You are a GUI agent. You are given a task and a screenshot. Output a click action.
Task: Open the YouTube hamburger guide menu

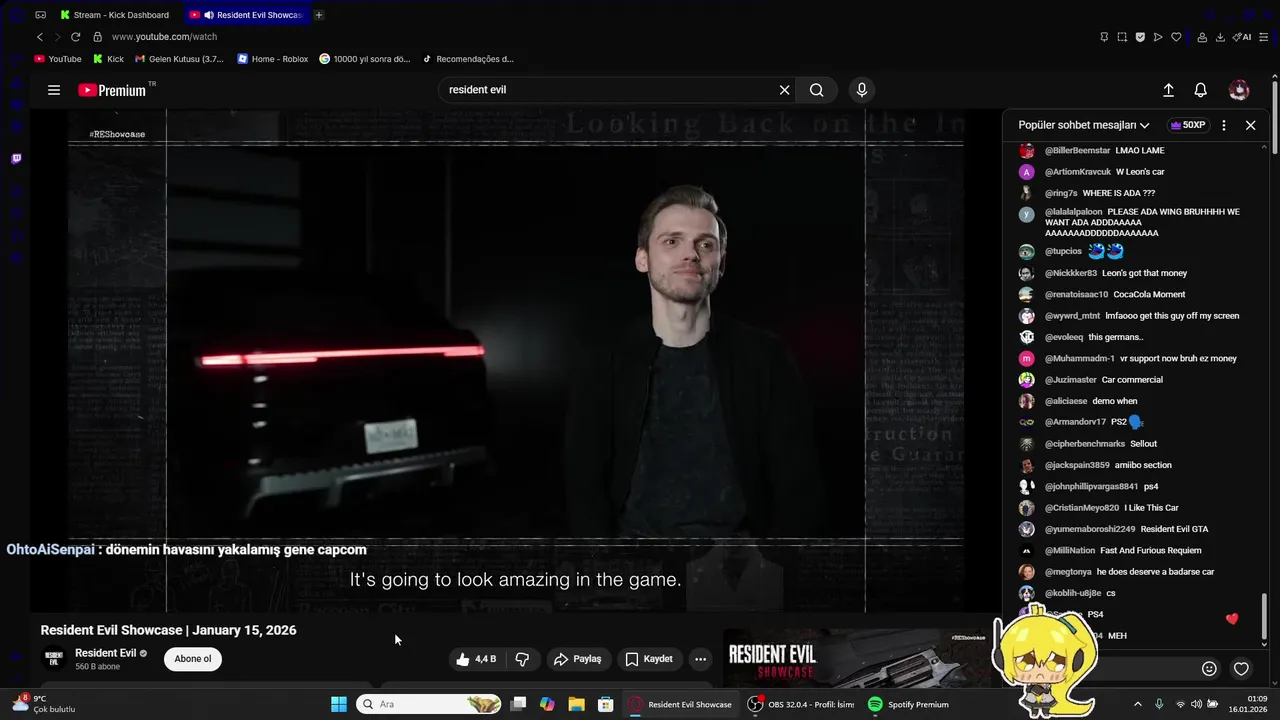54,90
